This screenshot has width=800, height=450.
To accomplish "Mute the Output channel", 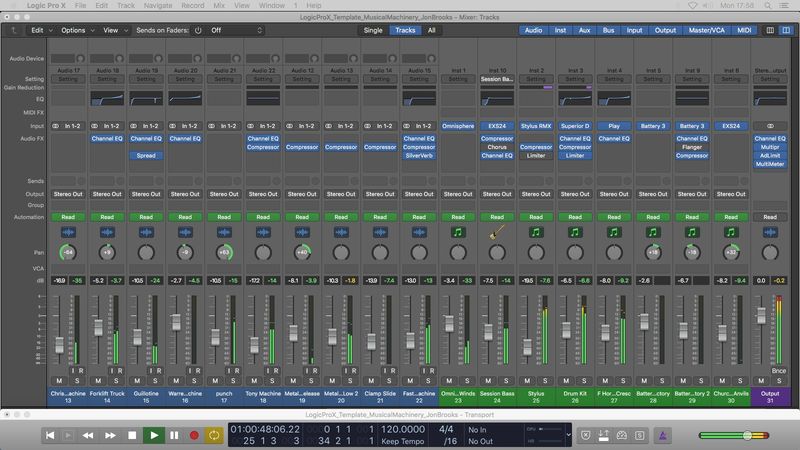I will point(761,381).
